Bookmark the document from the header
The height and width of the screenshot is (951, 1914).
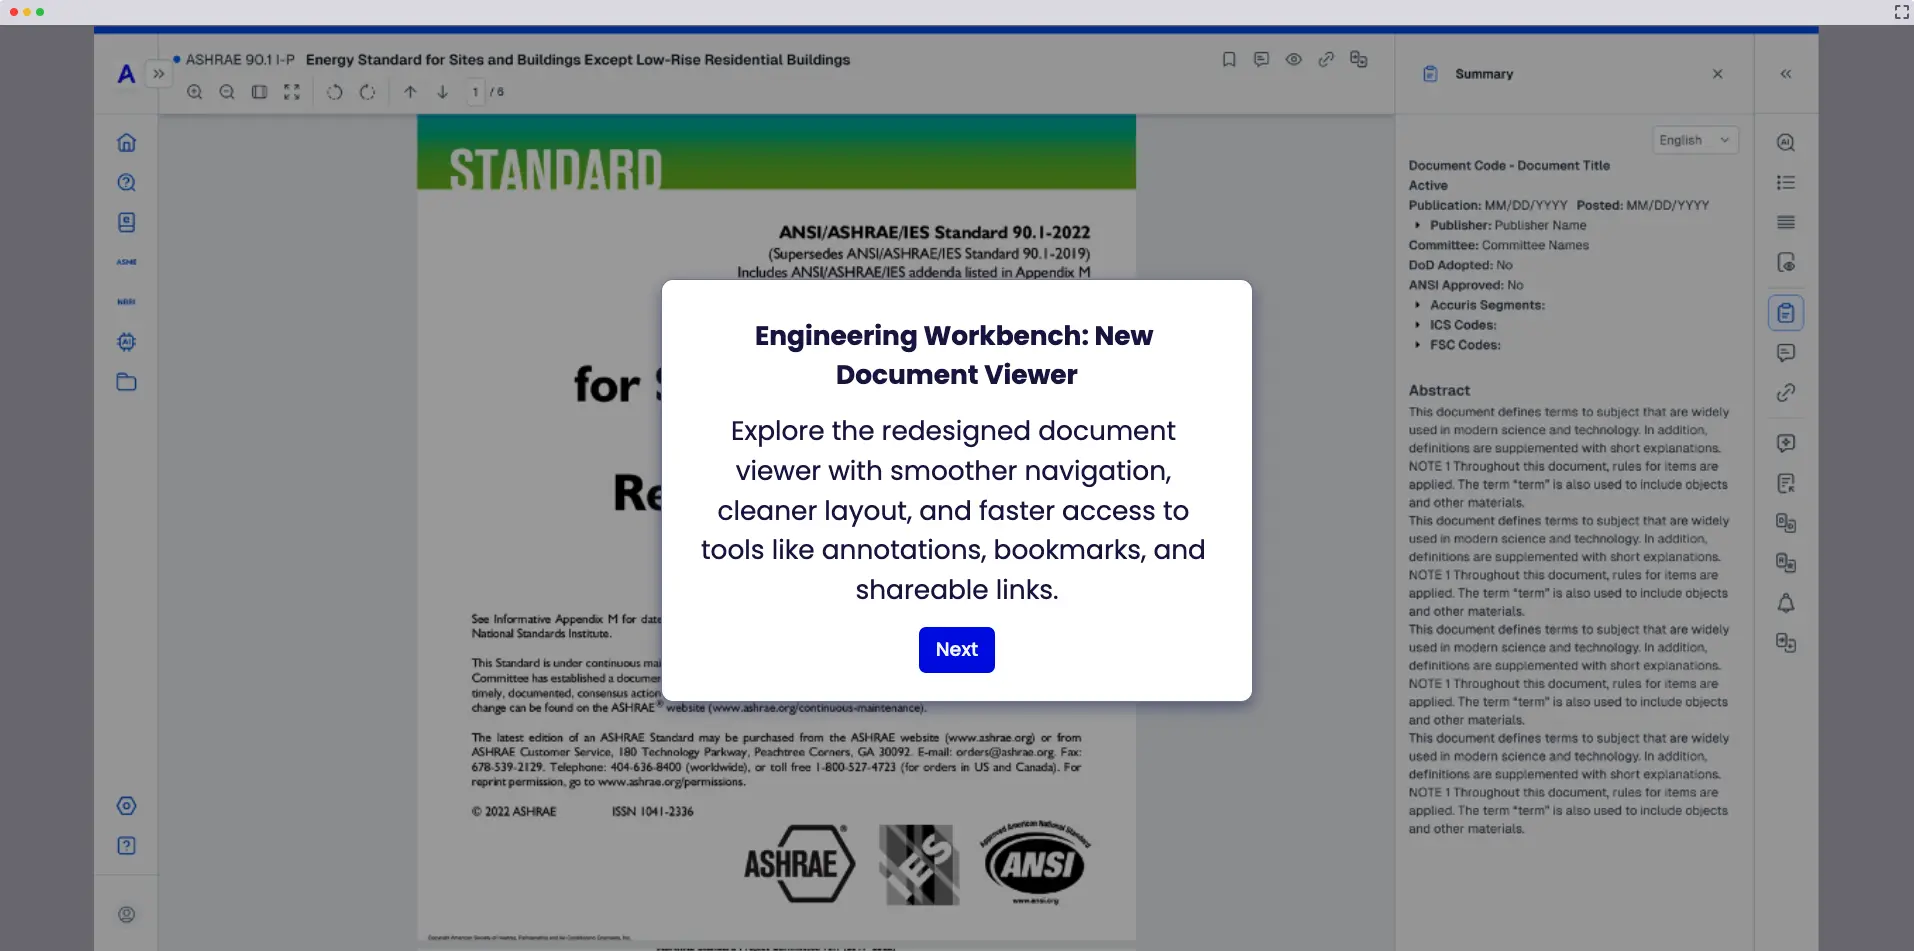pos(1229,60)
